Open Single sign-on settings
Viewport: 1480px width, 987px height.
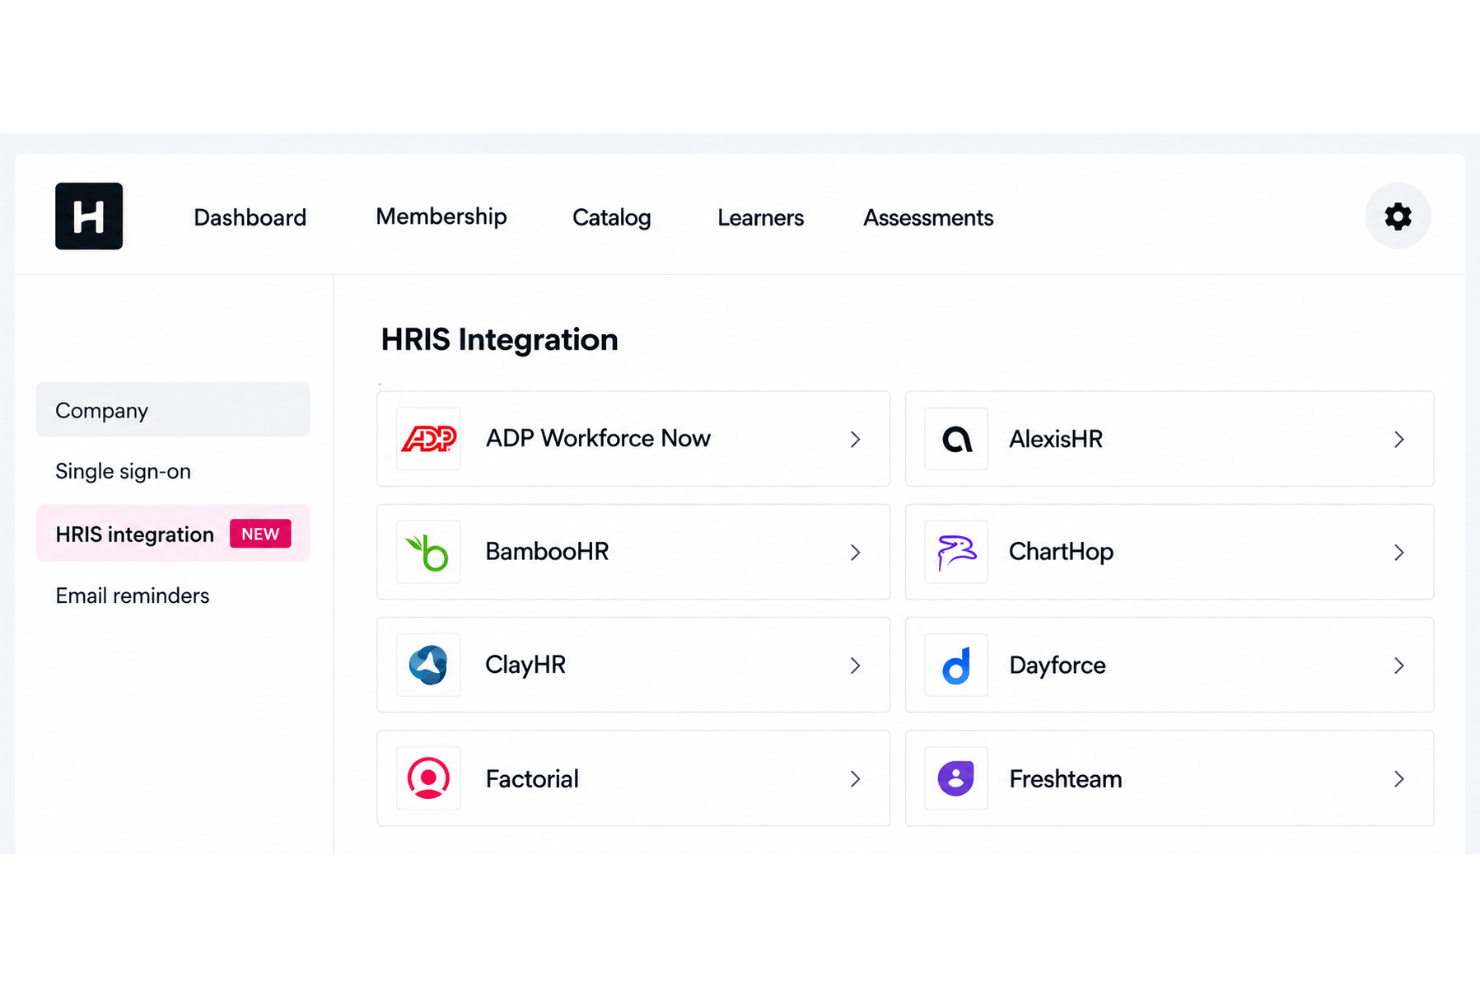pyautogui.click(x=123, y=471)
